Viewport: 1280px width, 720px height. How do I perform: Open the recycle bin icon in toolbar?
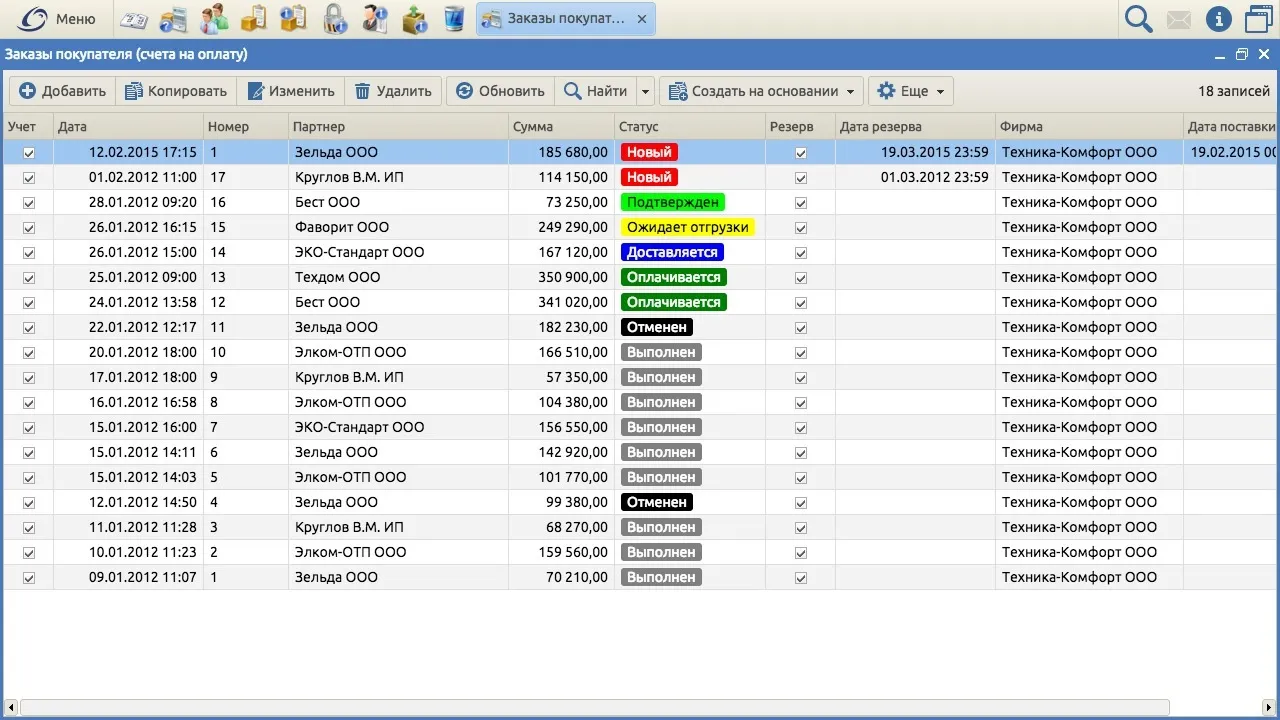pyautogui.click(x=453, y=19)
